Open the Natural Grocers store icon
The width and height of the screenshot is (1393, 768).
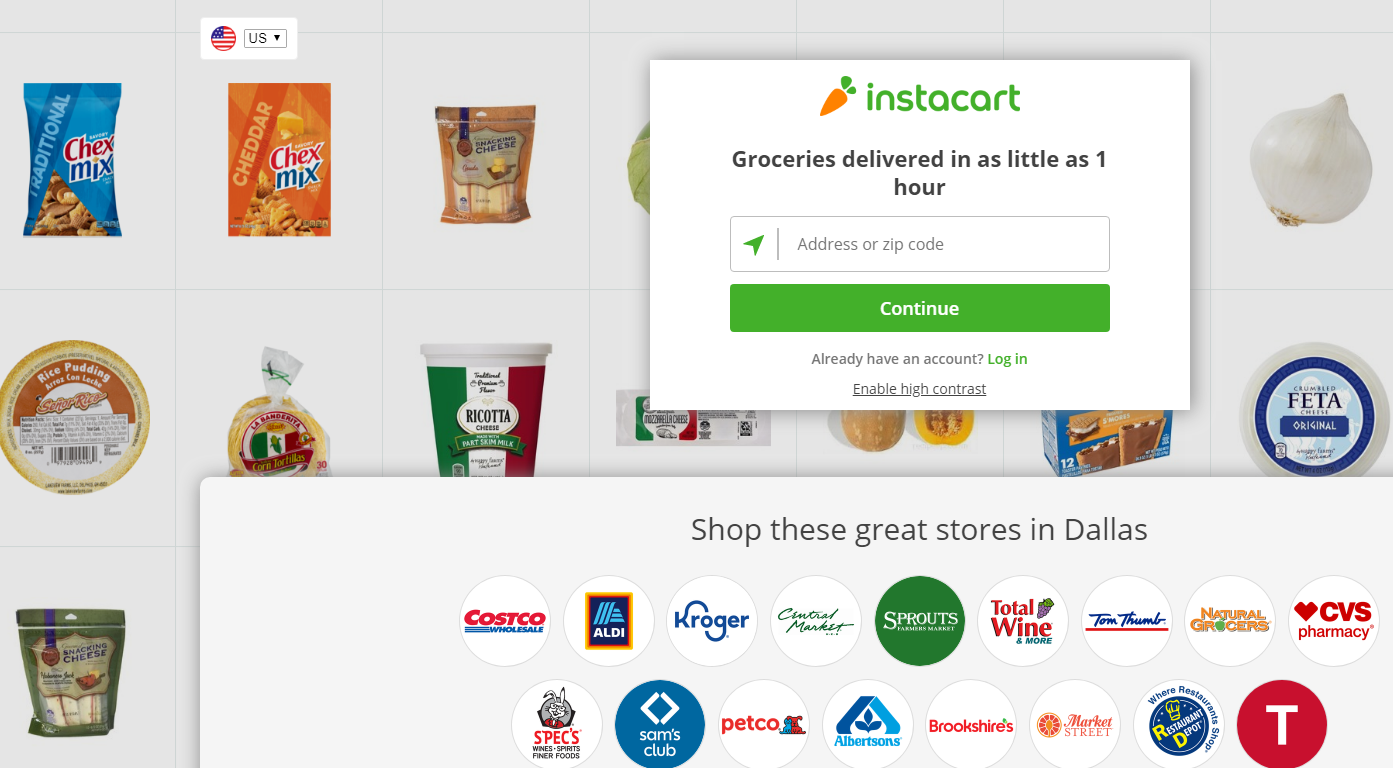click(1230, 621)
